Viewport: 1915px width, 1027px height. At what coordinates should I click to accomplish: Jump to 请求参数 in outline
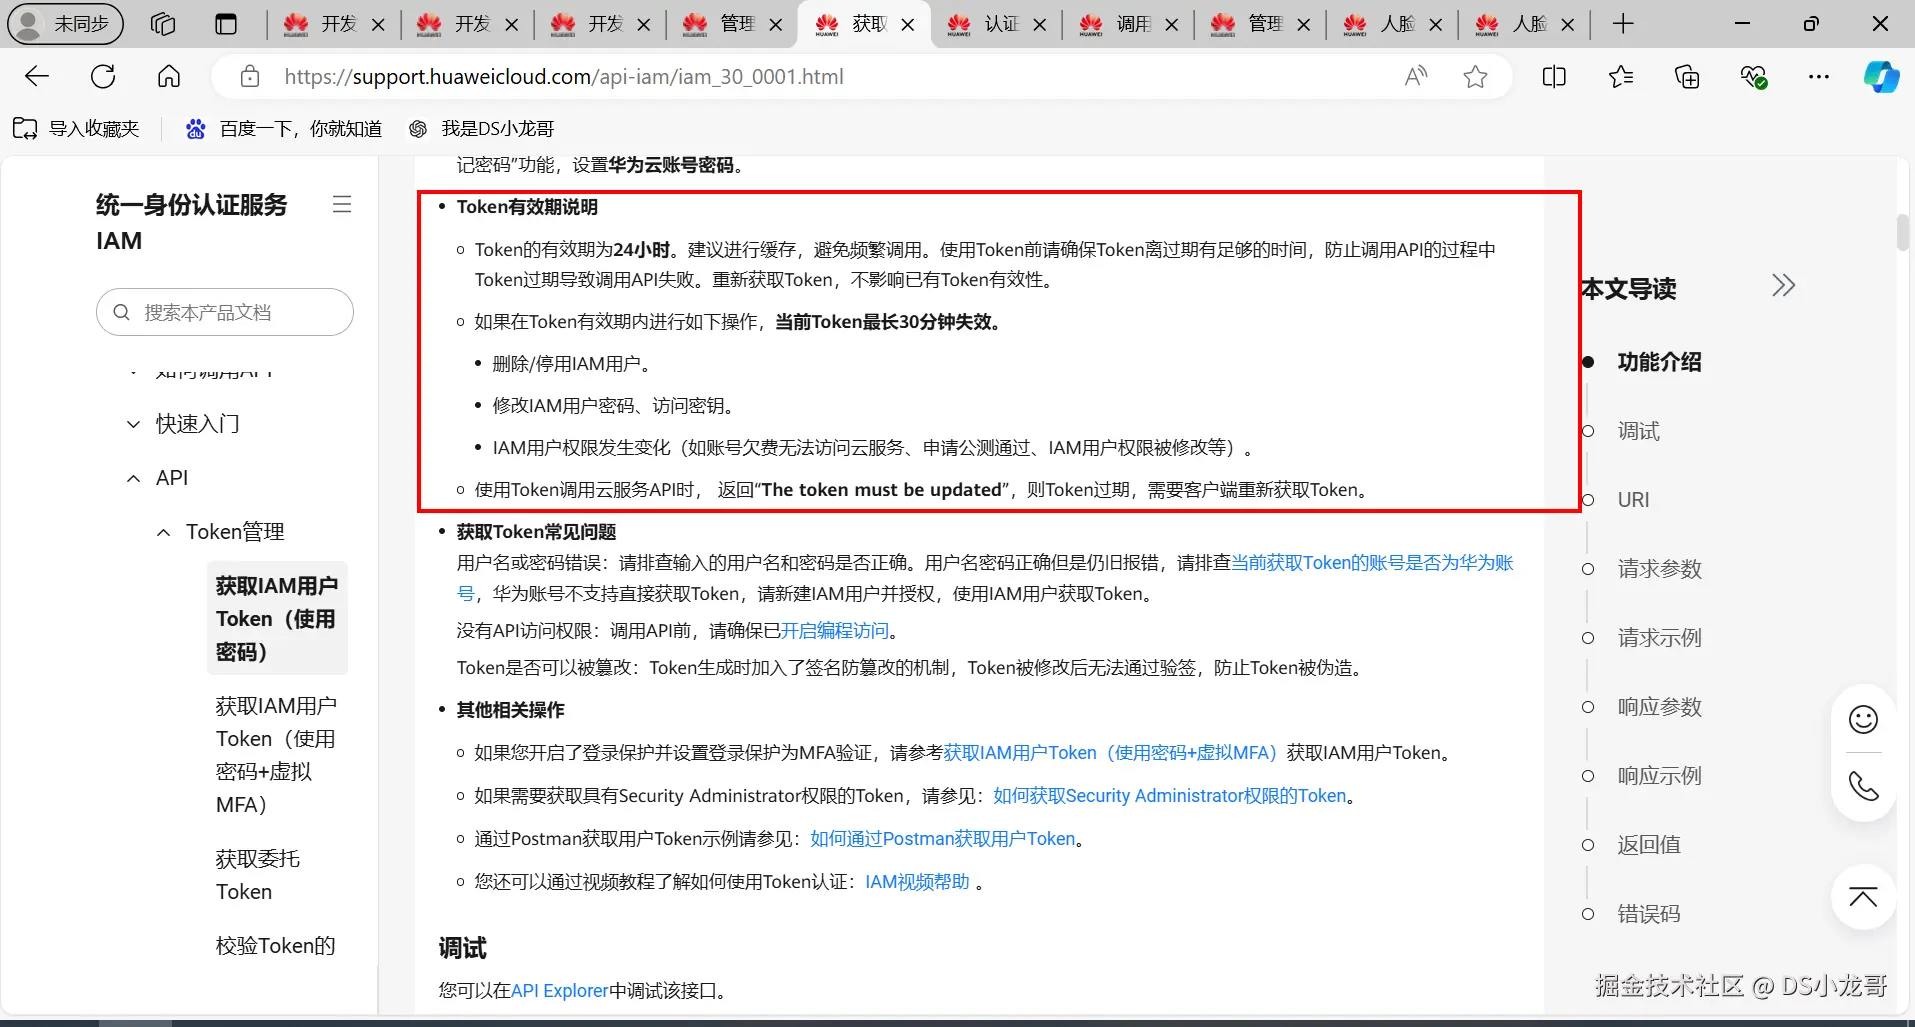pyautogui.click(x=1660, y=569)
